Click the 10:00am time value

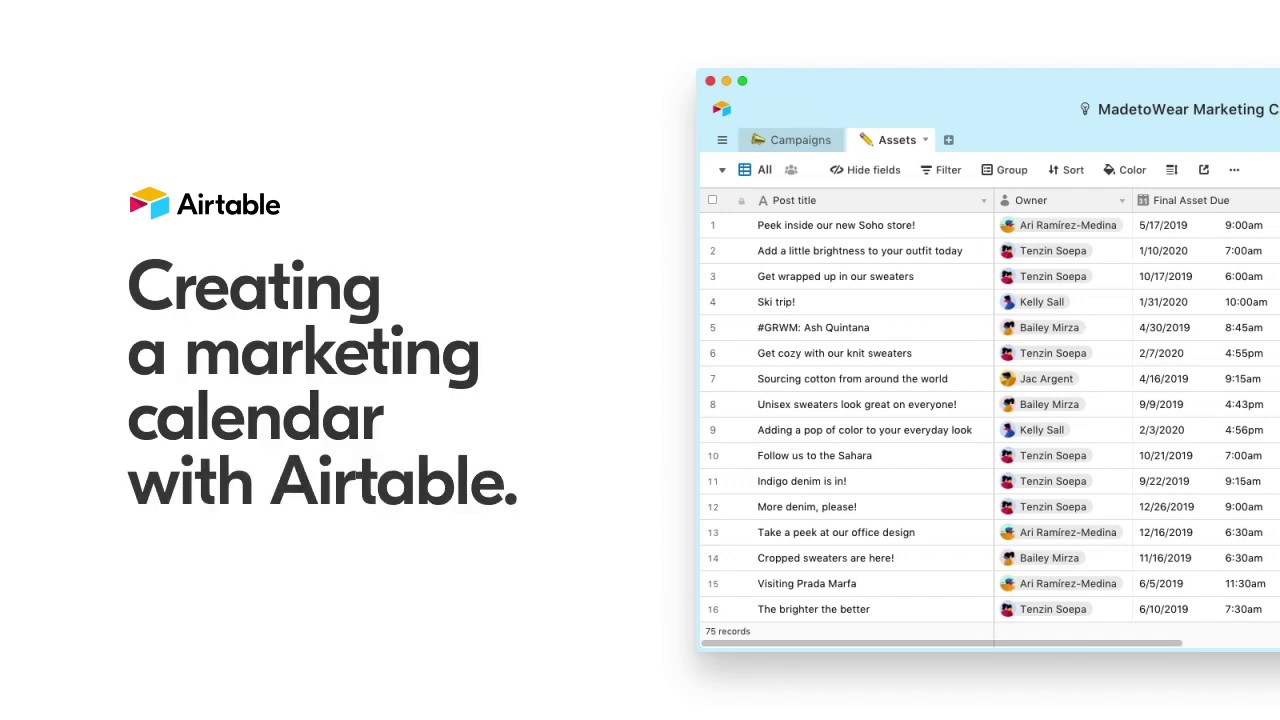click(x=1246, y=302)
